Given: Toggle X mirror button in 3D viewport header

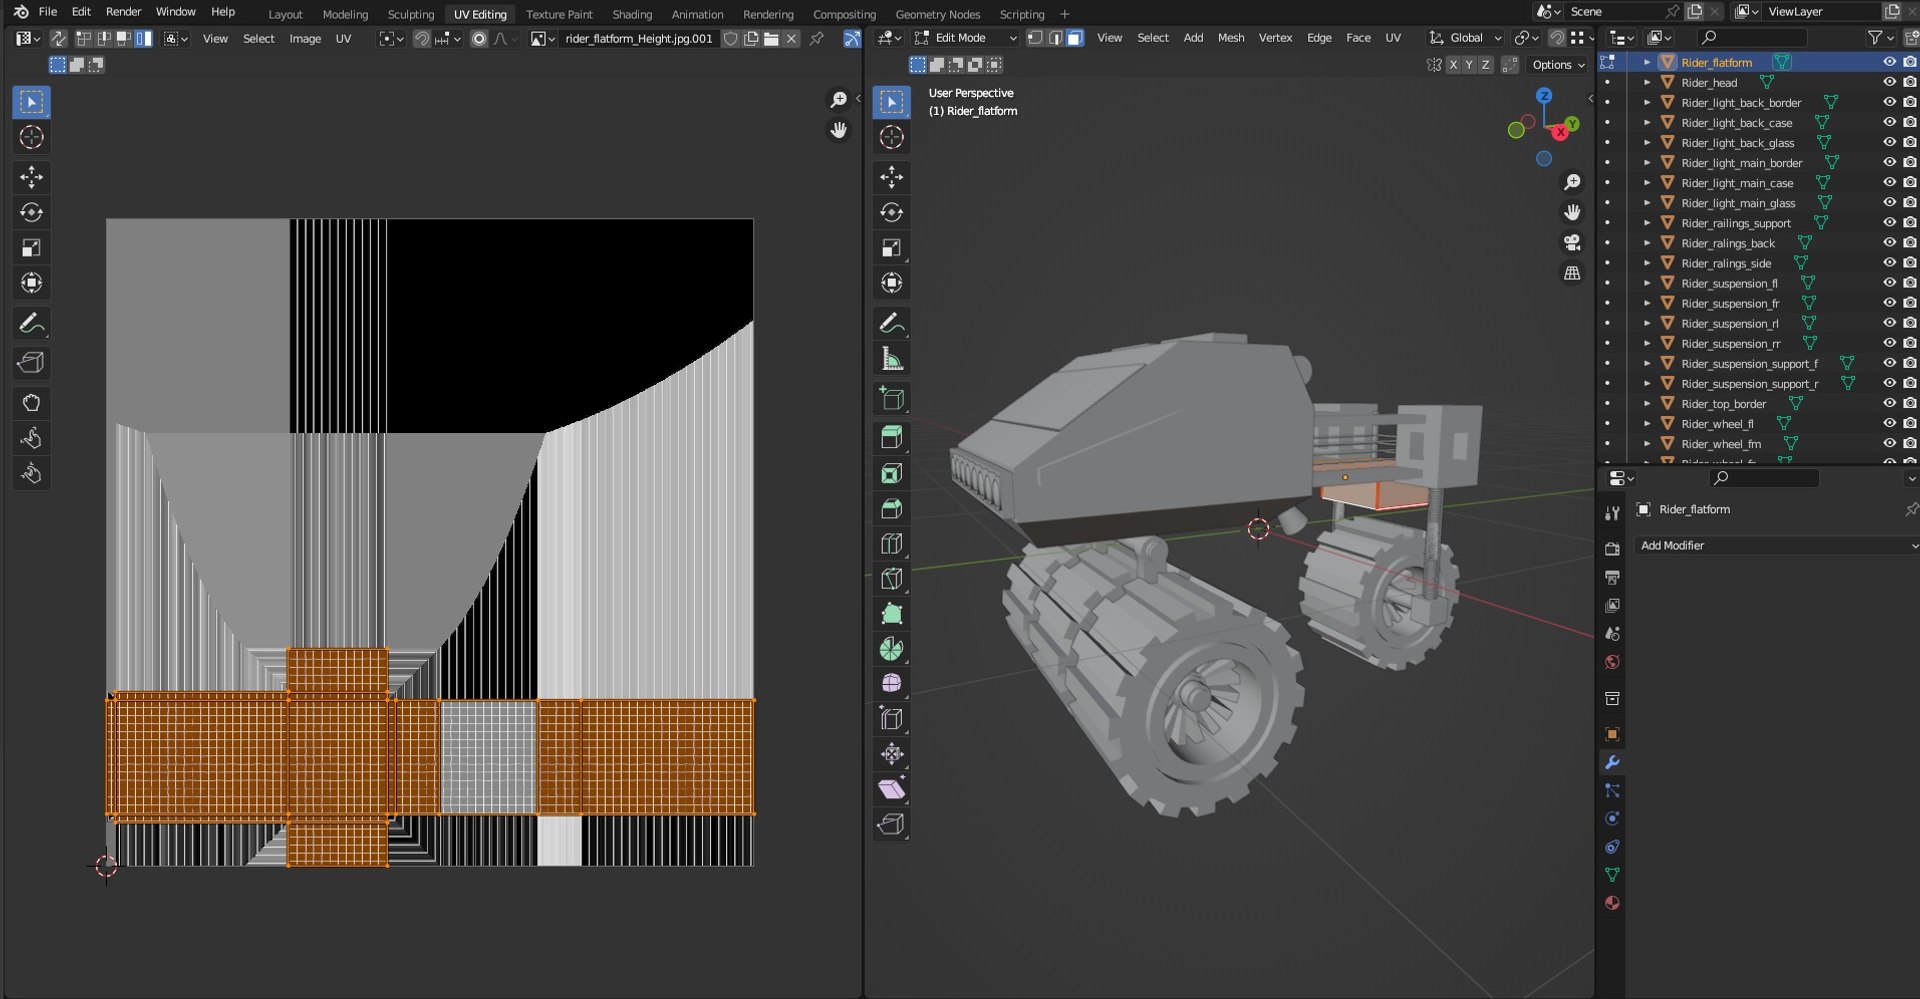Looking at the screenshot, I should pos(1453,64).
